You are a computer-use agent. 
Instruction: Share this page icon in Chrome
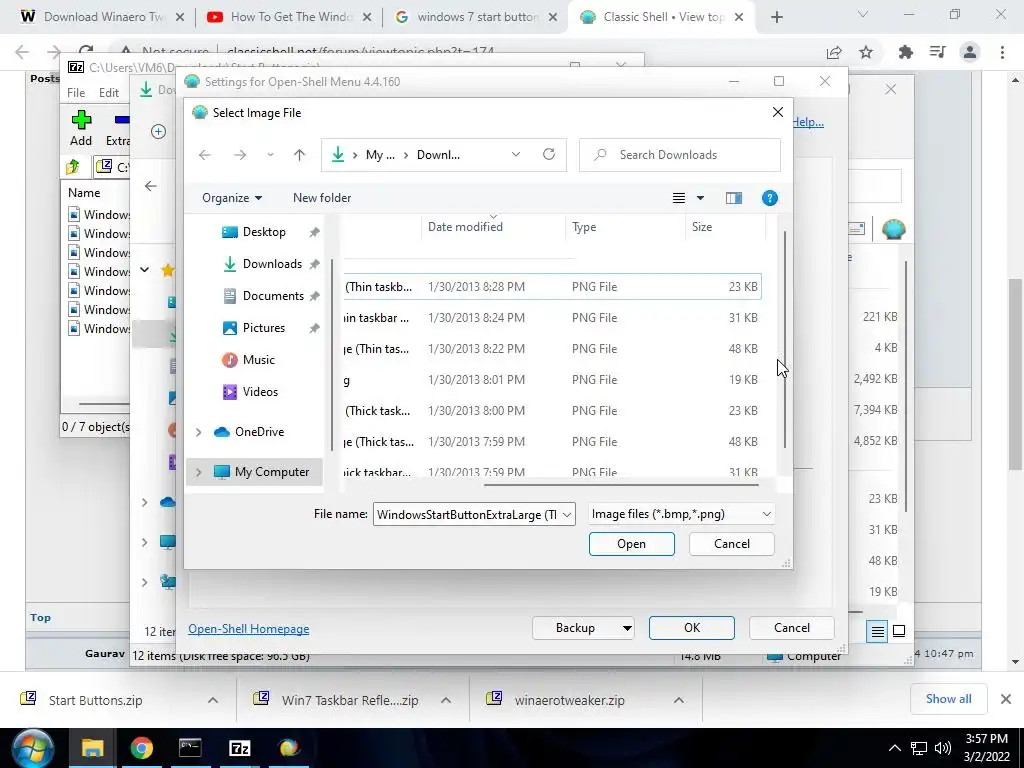tap(834, 52)
